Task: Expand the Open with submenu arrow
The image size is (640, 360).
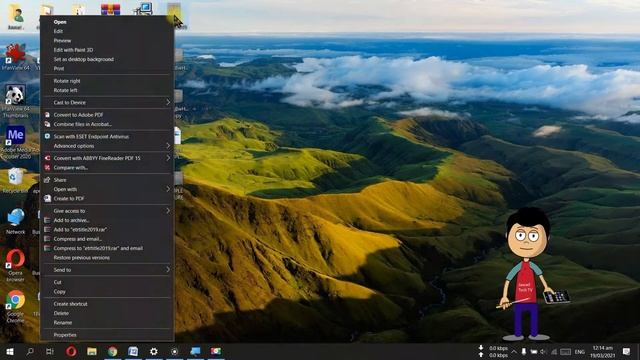Action: coord(168,189)
